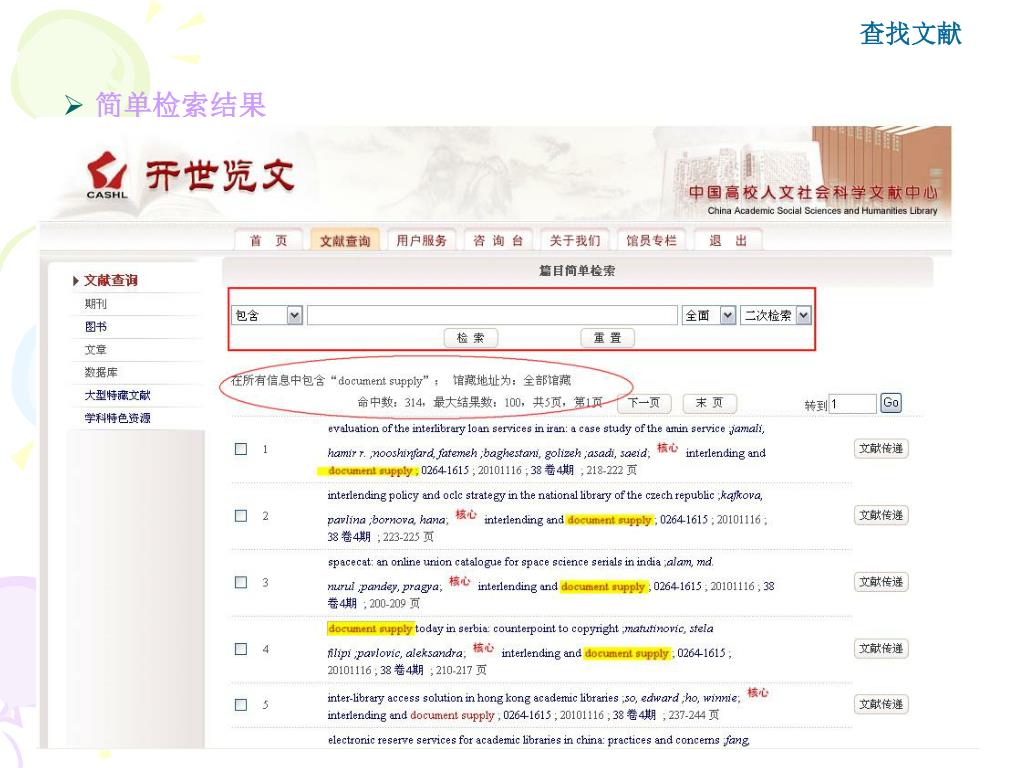
Task: Open article 'inter-library access solution in hong kong'
Action: click(x=473, y=697)
